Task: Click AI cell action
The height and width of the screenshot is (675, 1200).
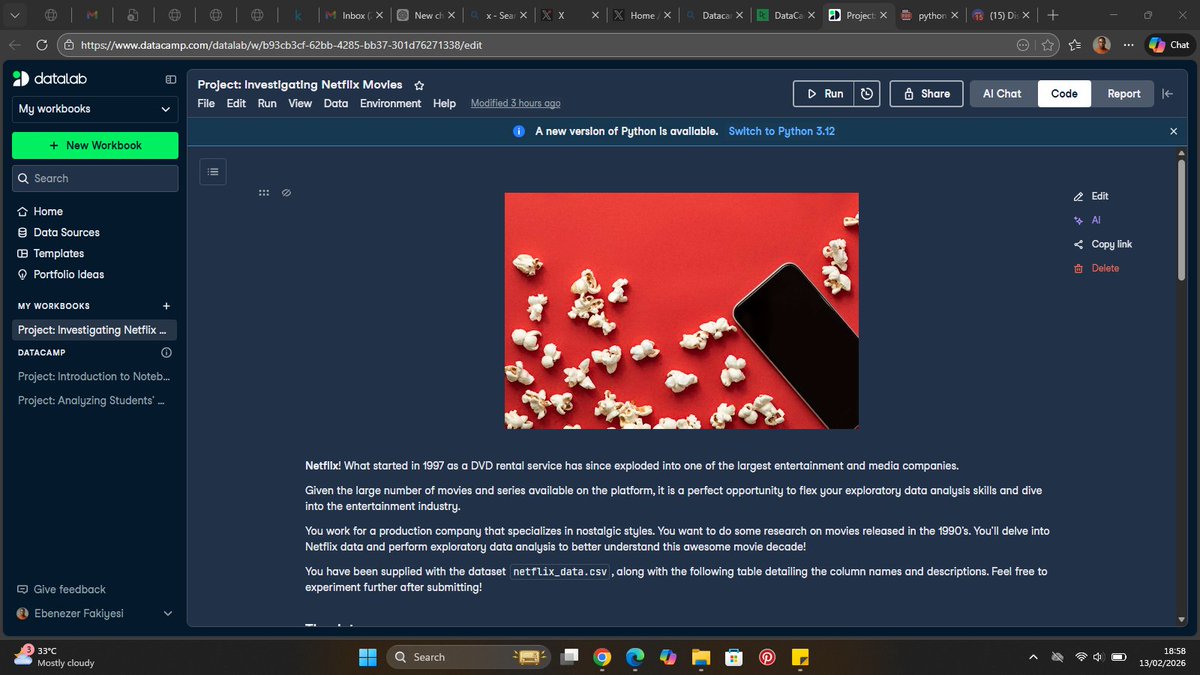Action: point(1087,220)
